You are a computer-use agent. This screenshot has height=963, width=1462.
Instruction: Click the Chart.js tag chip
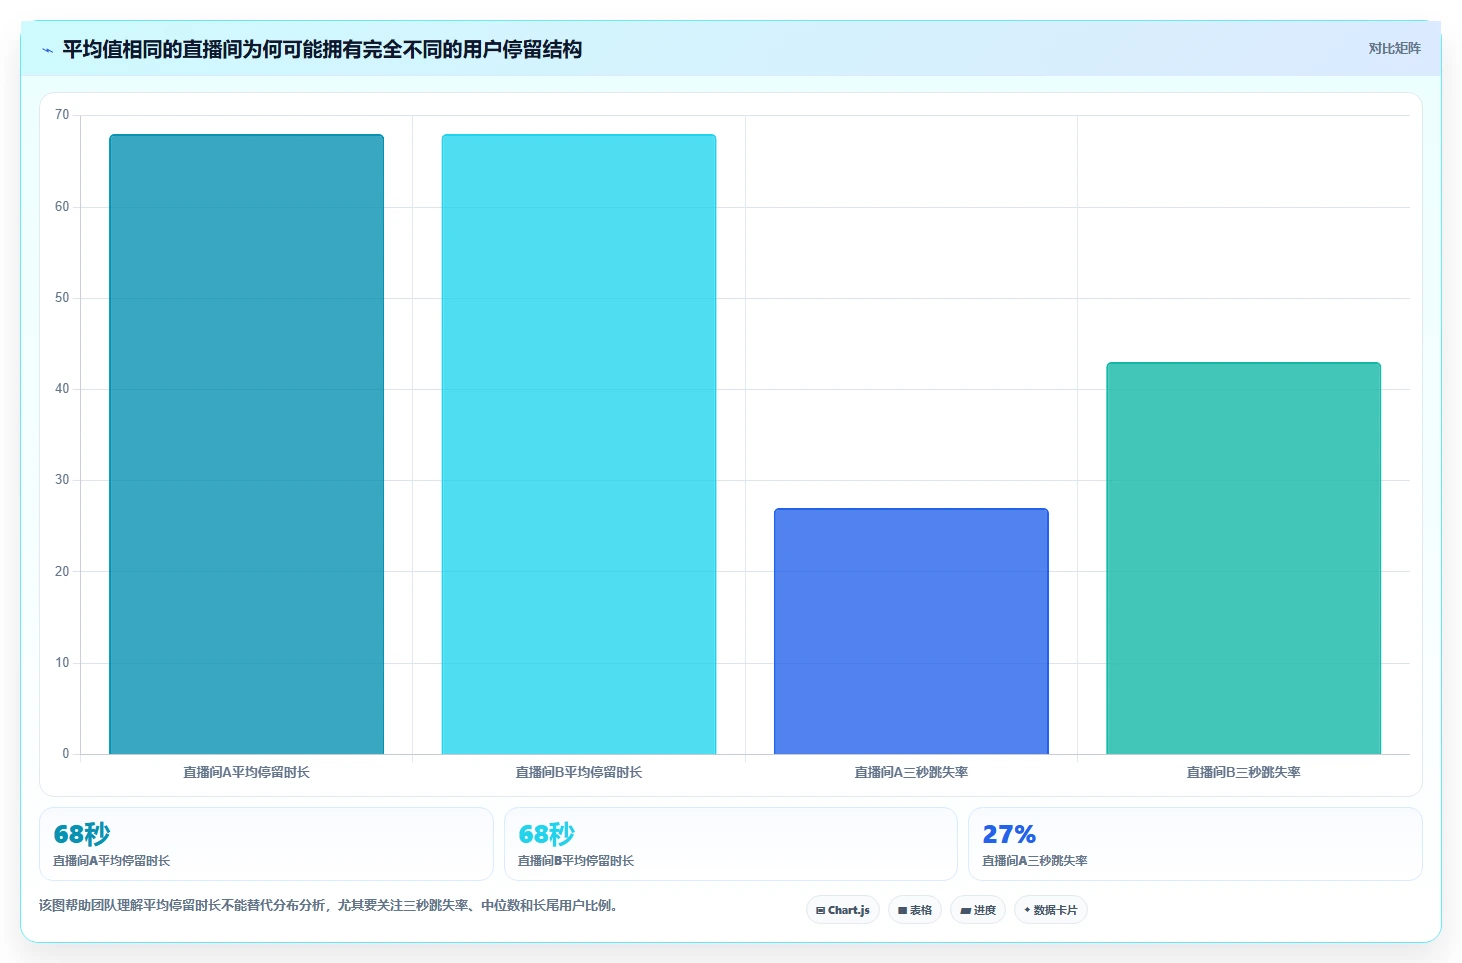(843, 910)
